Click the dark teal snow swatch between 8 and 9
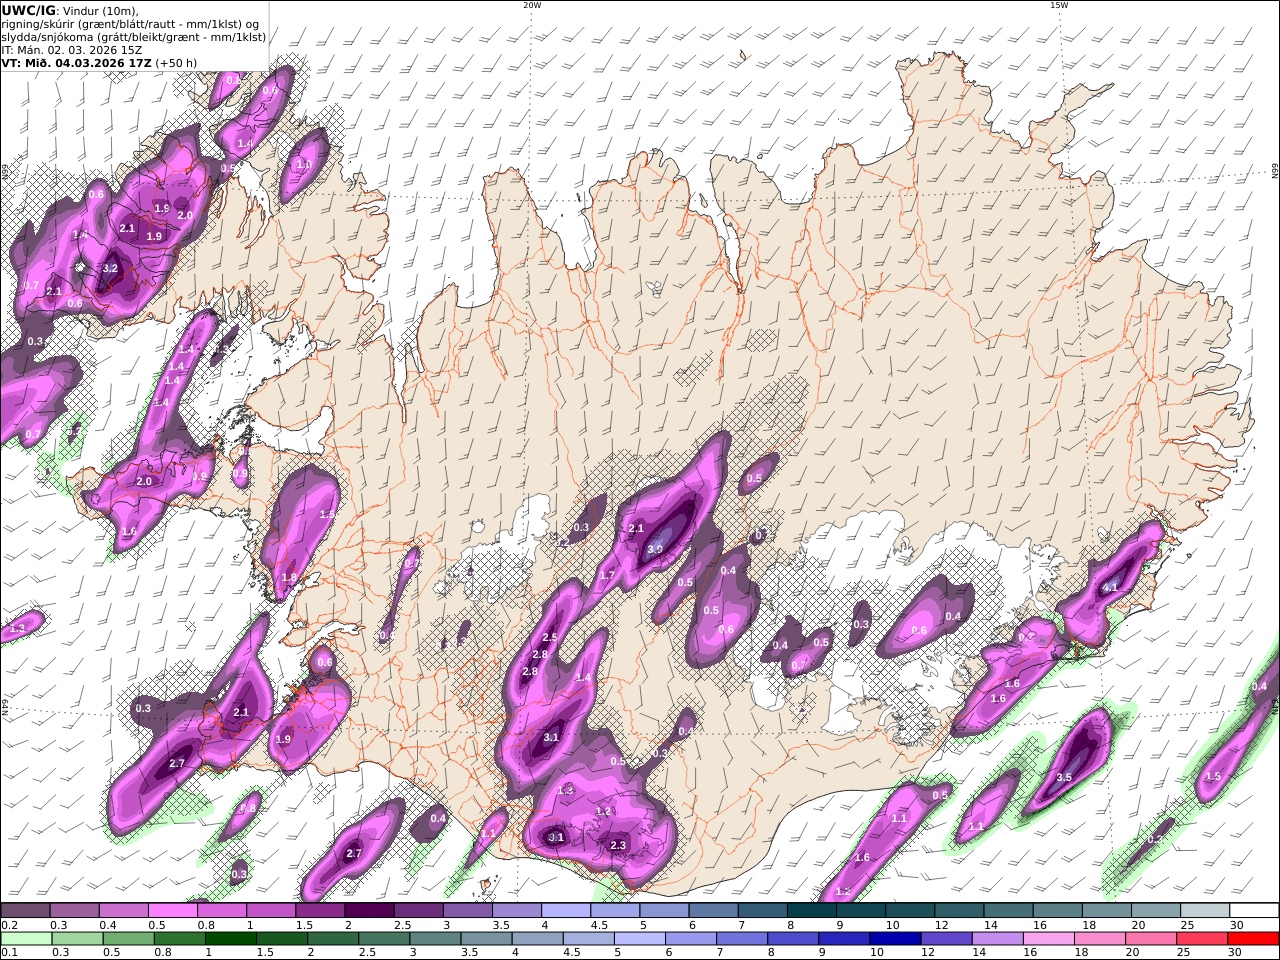The image size is (1280, 960). 812,910
